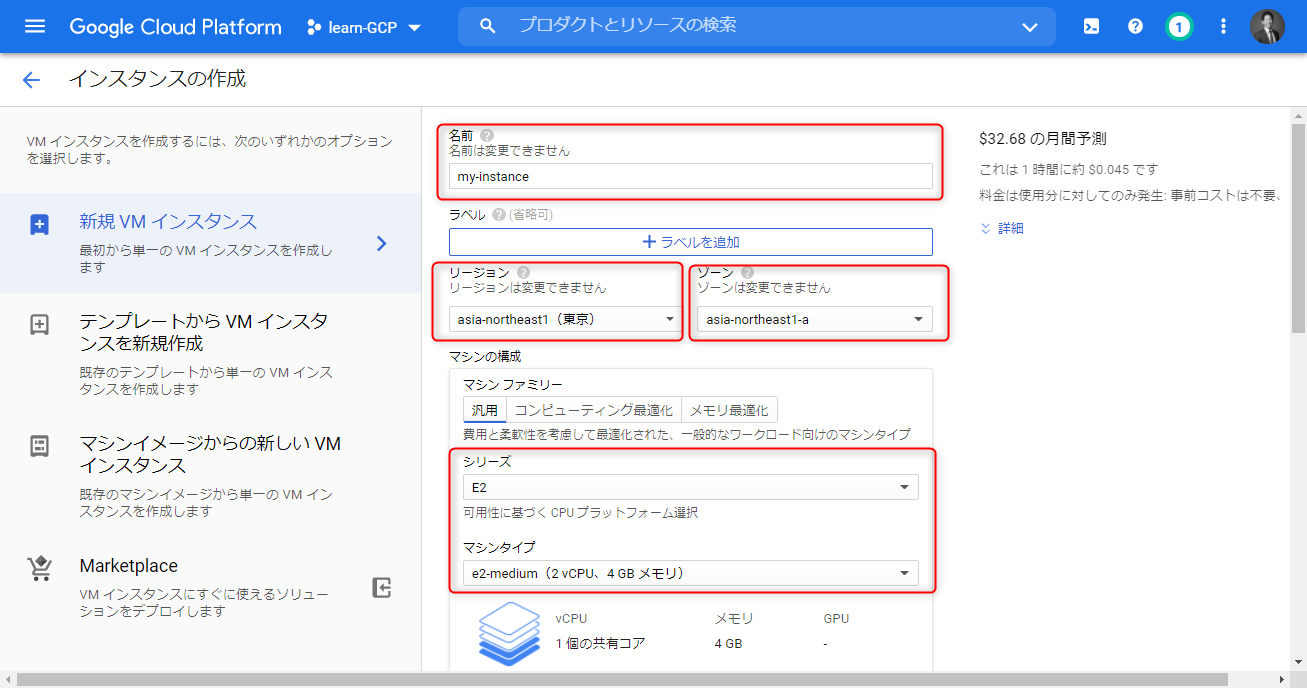This screenshot has height=688, width=1307.
Task: Open the user account avatar
Action: 1267,27
